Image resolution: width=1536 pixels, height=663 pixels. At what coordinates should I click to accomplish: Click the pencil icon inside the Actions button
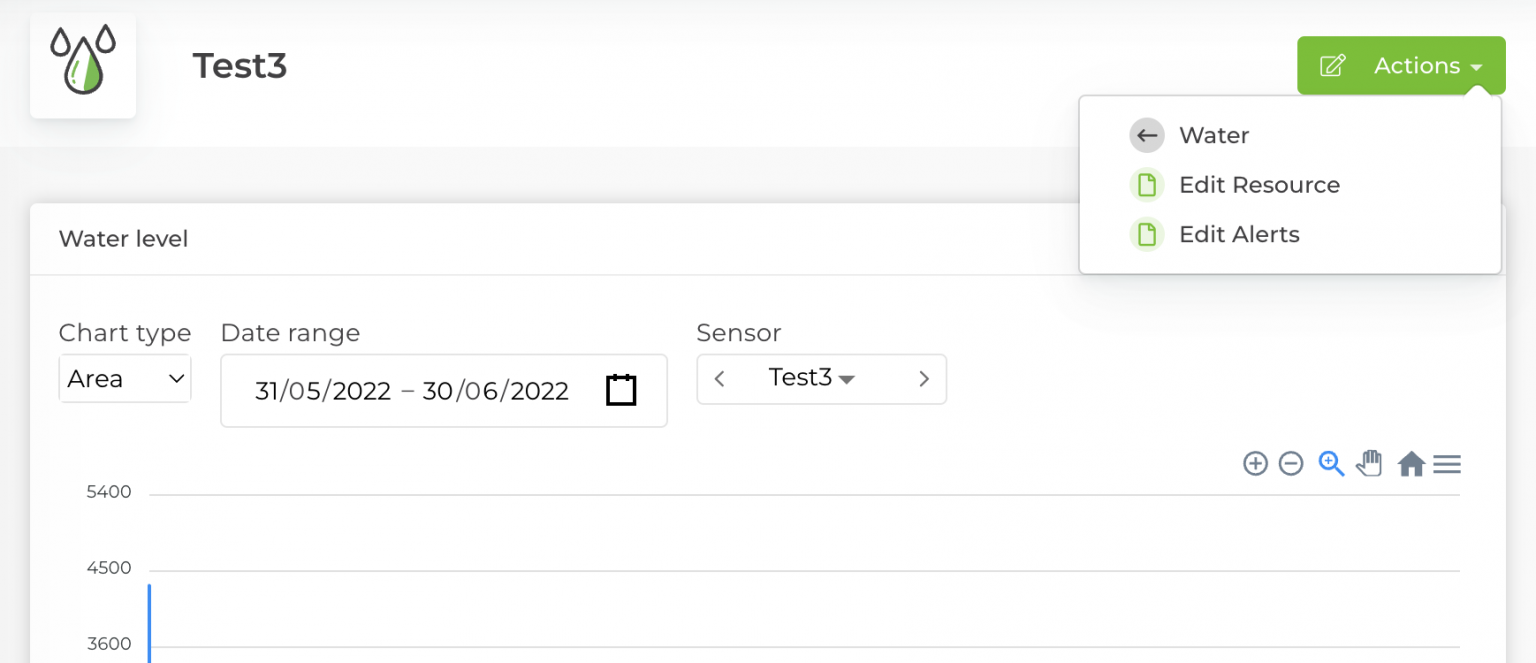click(x=1332, y=65)
